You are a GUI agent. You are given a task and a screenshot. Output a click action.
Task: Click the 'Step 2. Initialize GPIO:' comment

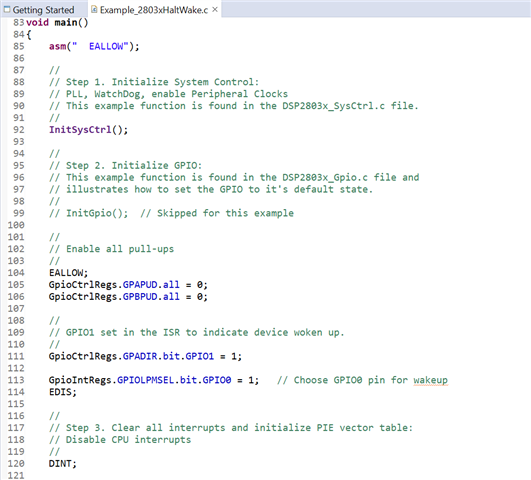(x=125, y=166)
